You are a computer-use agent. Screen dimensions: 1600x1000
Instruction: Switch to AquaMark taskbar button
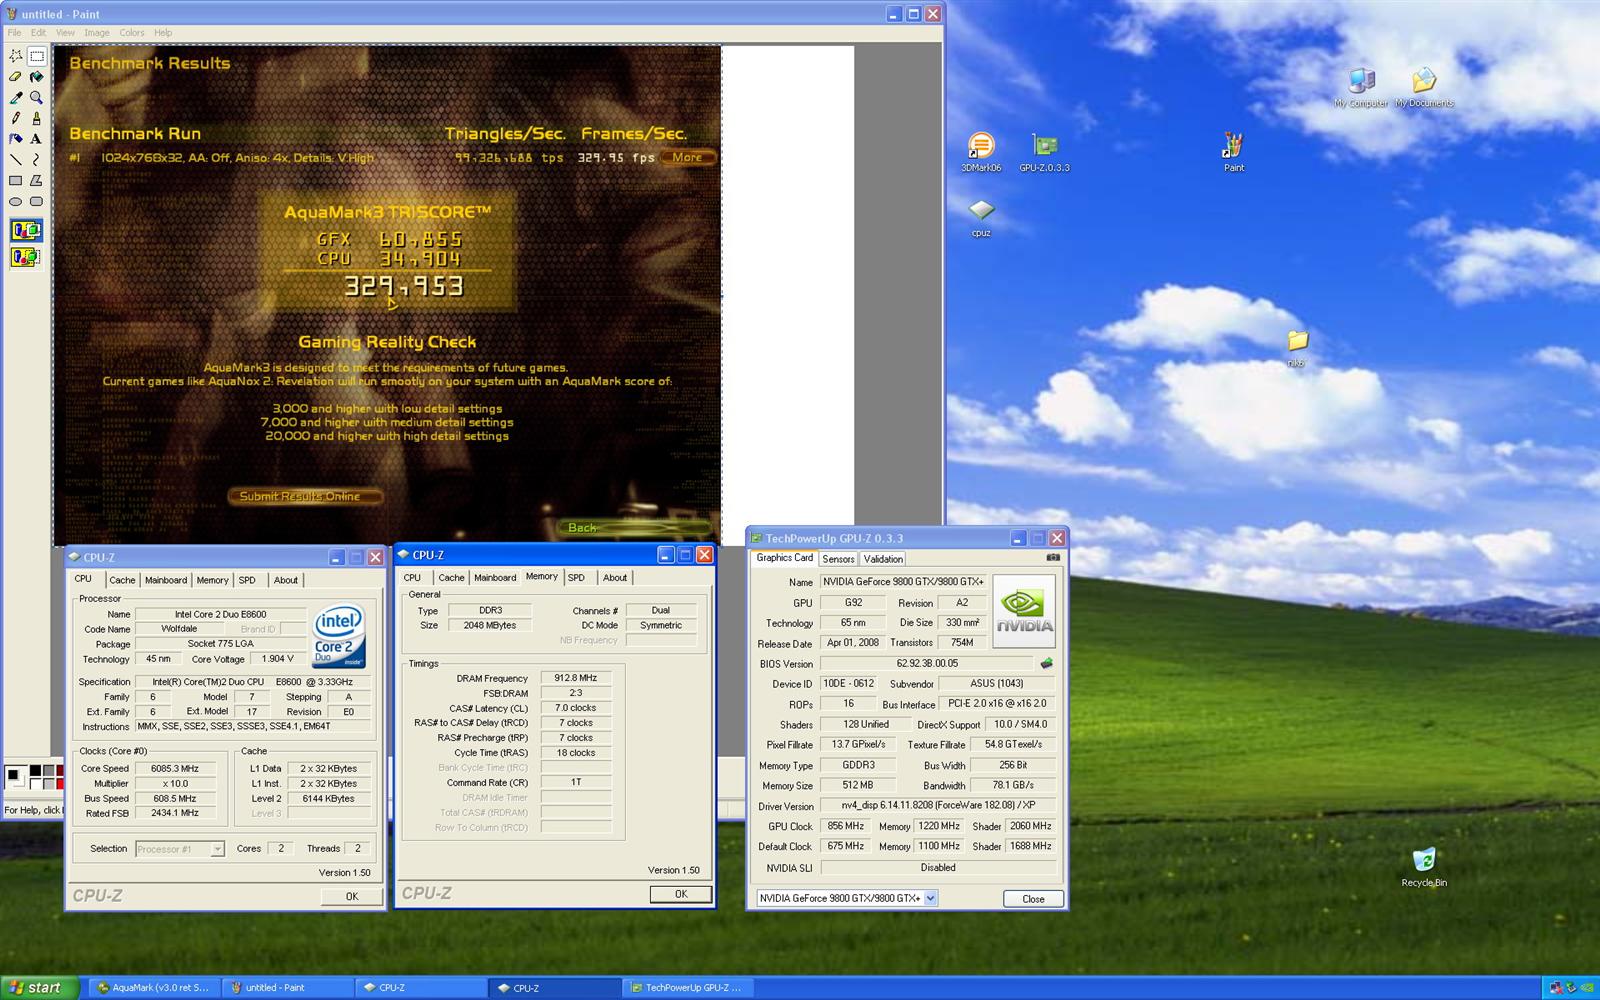point(153,988)
